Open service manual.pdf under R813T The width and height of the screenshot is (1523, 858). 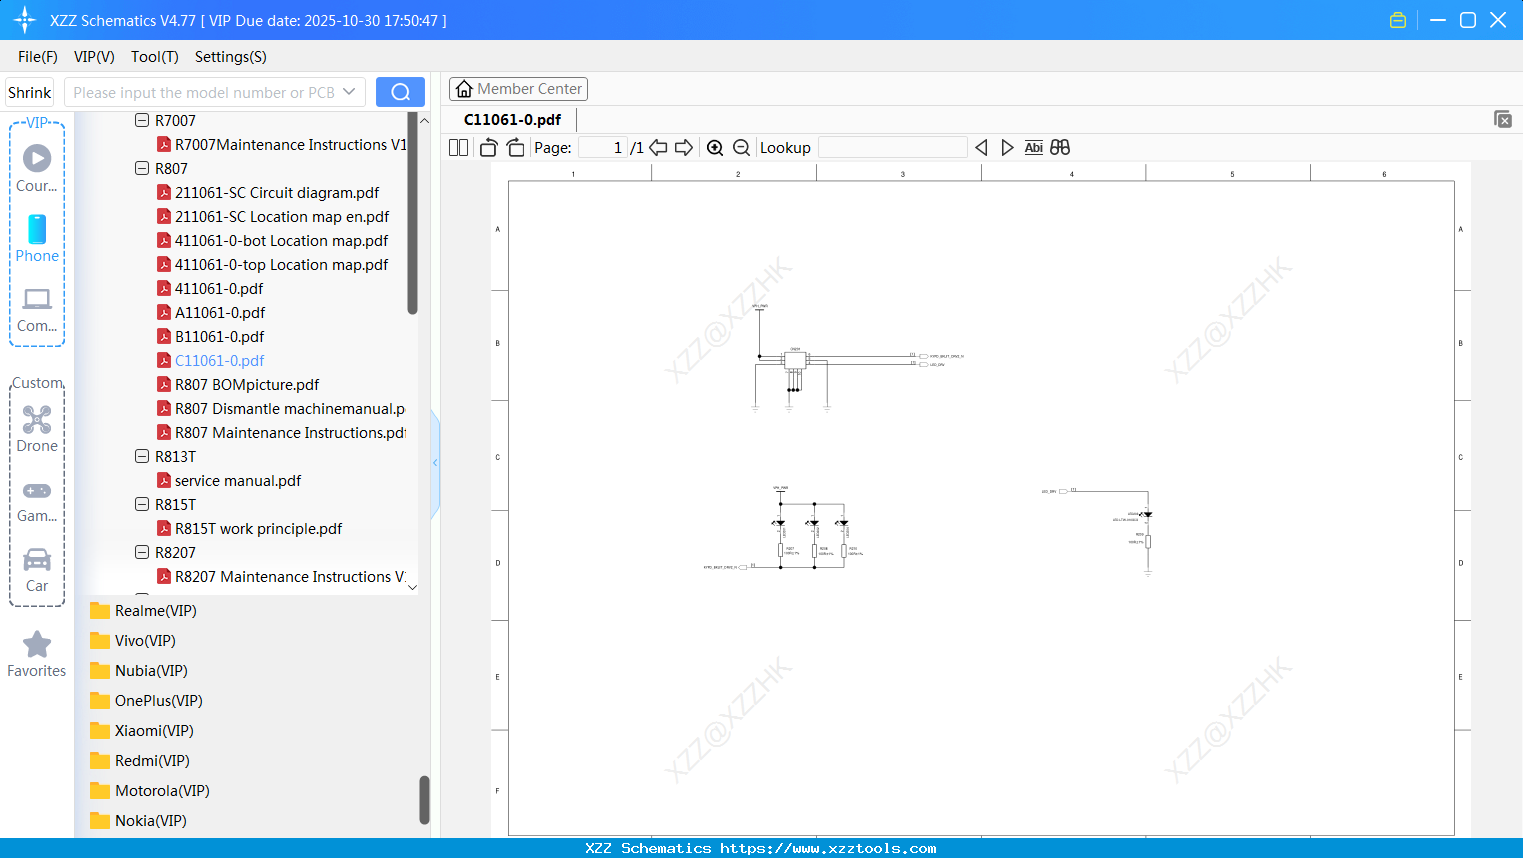click(238, 480)
